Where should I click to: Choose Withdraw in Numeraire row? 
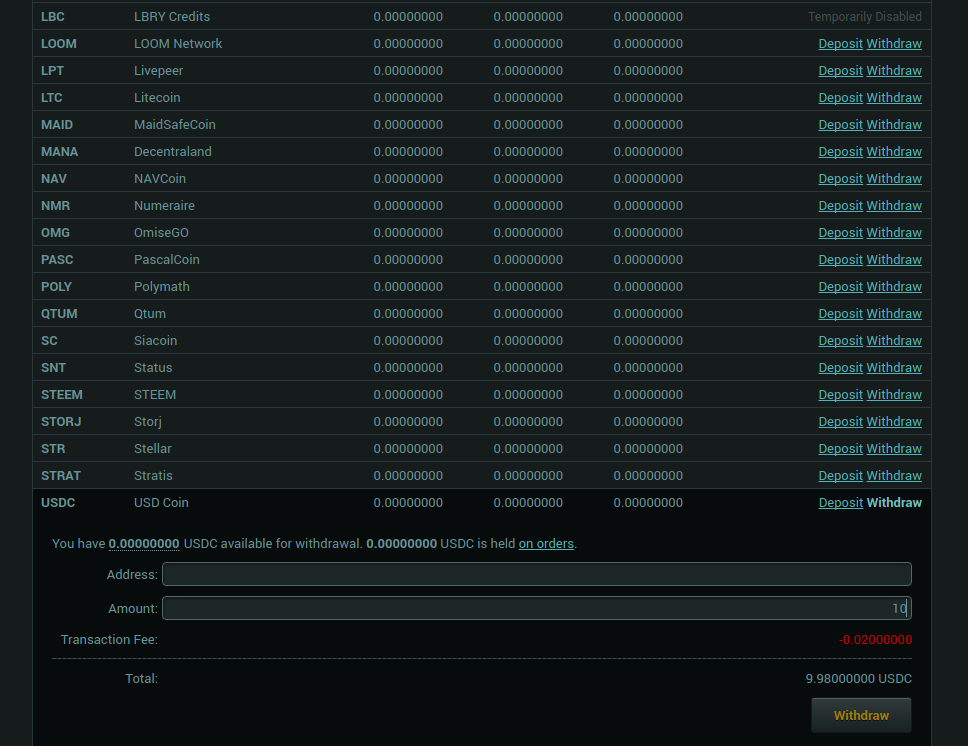894,206
